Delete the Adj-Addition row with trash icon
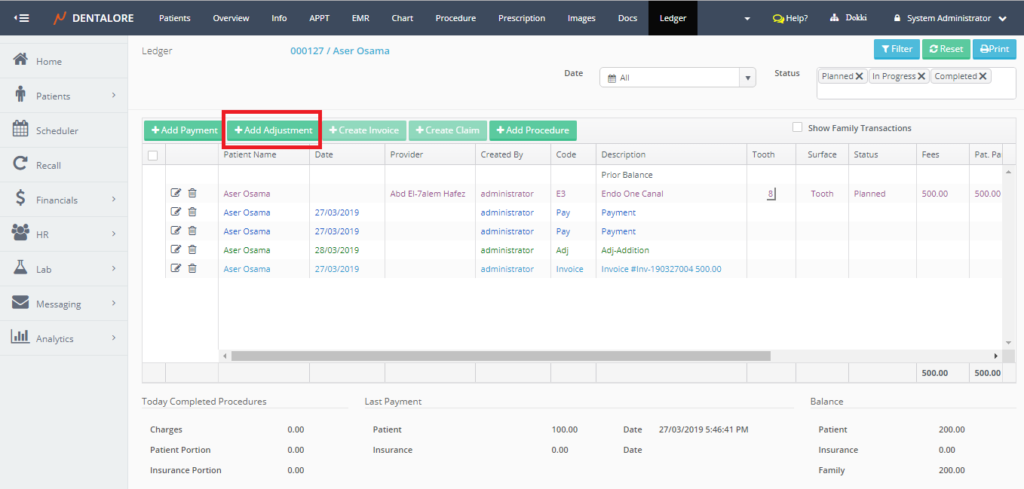 tap(192, 249)
